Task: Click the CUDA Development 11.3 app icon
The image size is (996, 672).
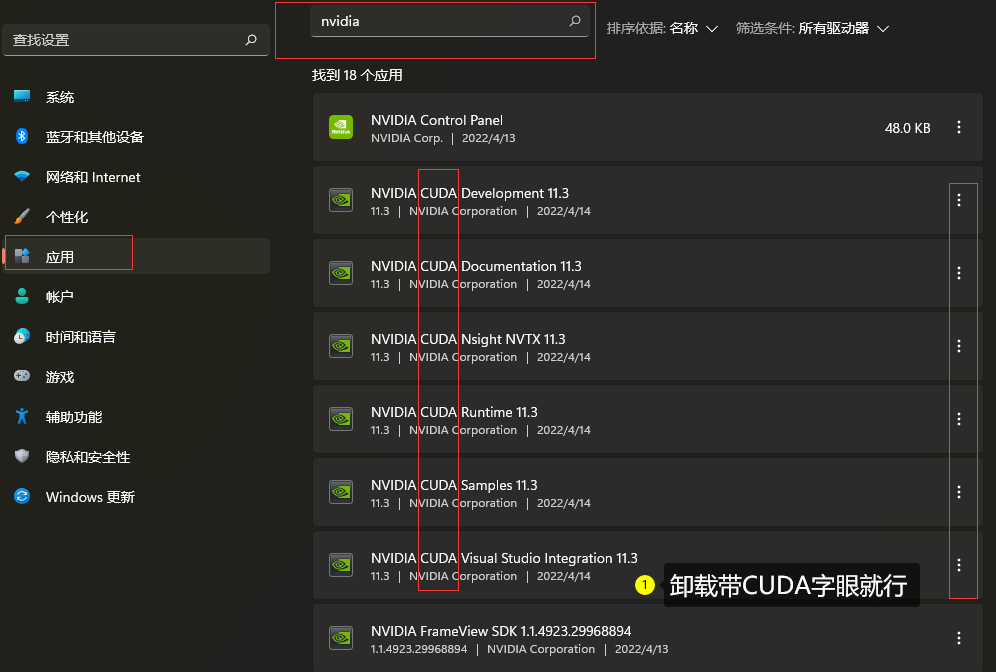Action: click(x=341, y=200)
